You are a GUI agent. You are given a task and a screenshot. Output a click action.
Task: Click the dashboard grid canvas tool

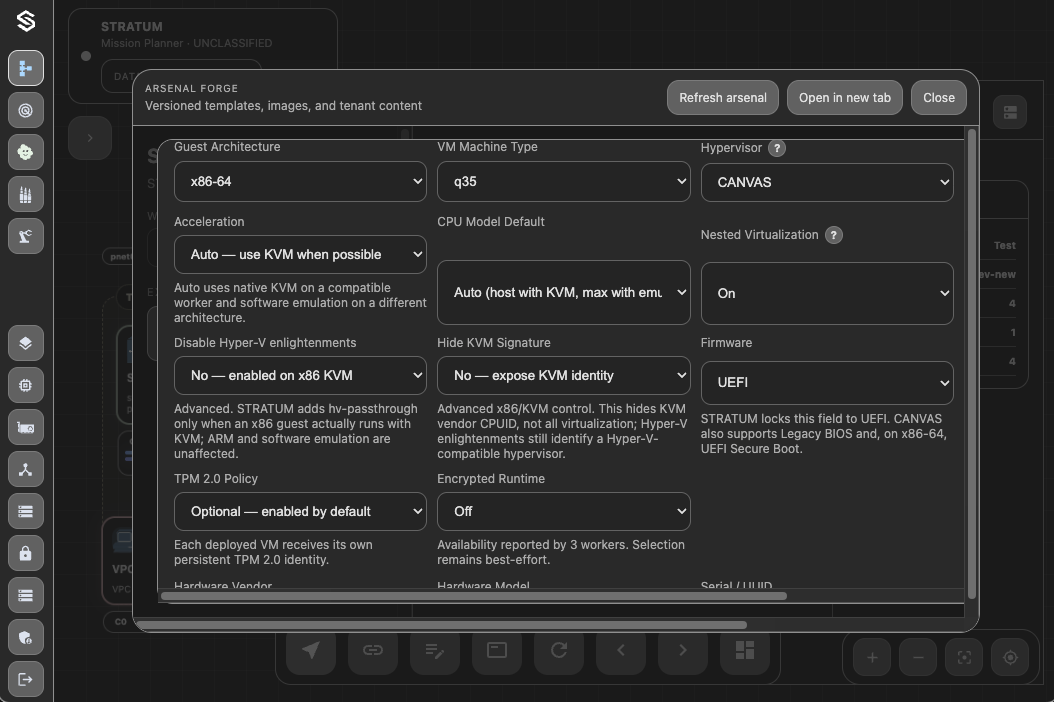pyautogui.click(x=745, y=650)
